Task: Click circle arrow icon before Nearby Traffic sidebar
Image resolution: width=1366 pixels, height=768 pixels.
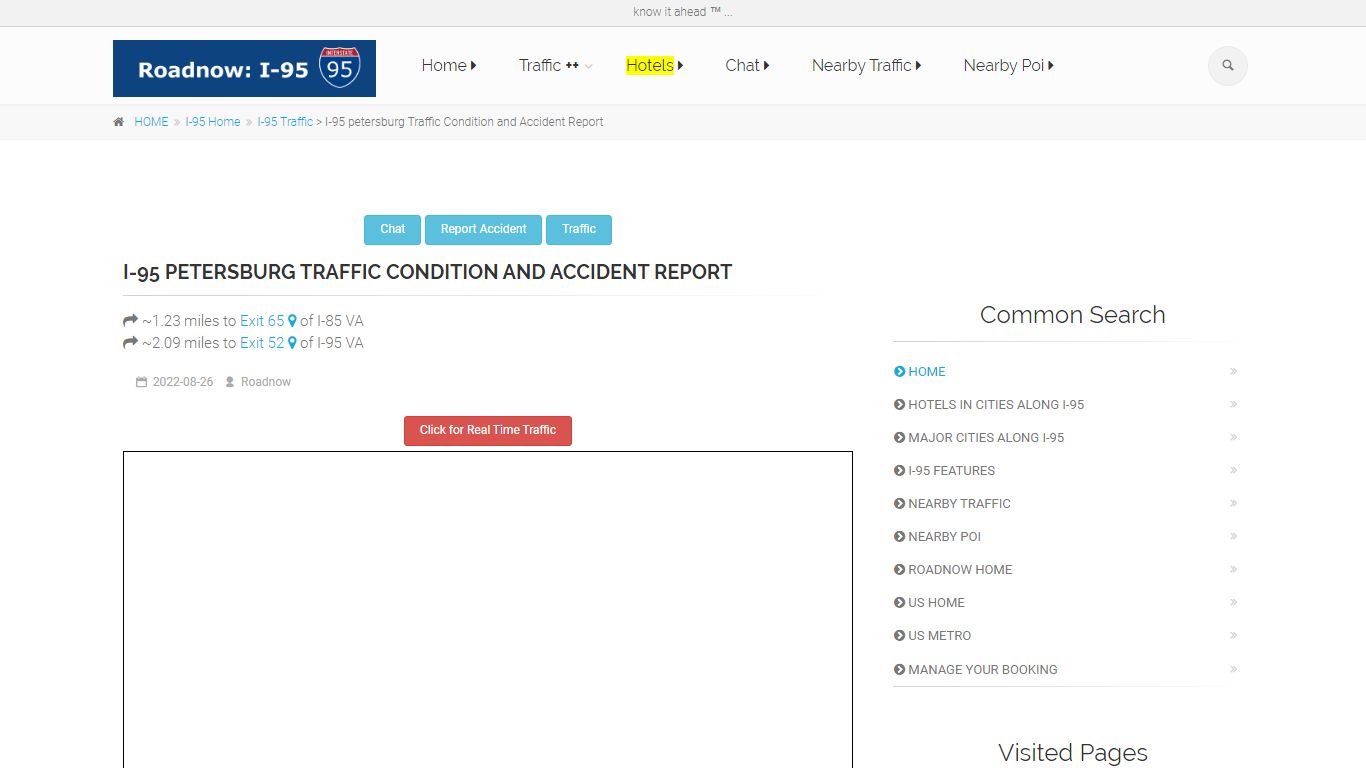Action: point(899,504)
